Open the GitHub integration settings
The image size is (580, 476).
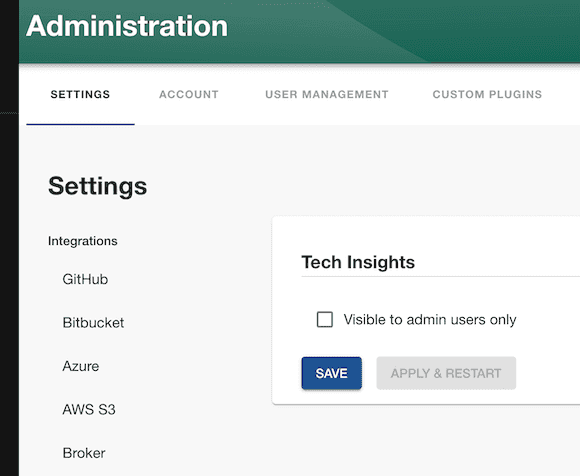85,279
